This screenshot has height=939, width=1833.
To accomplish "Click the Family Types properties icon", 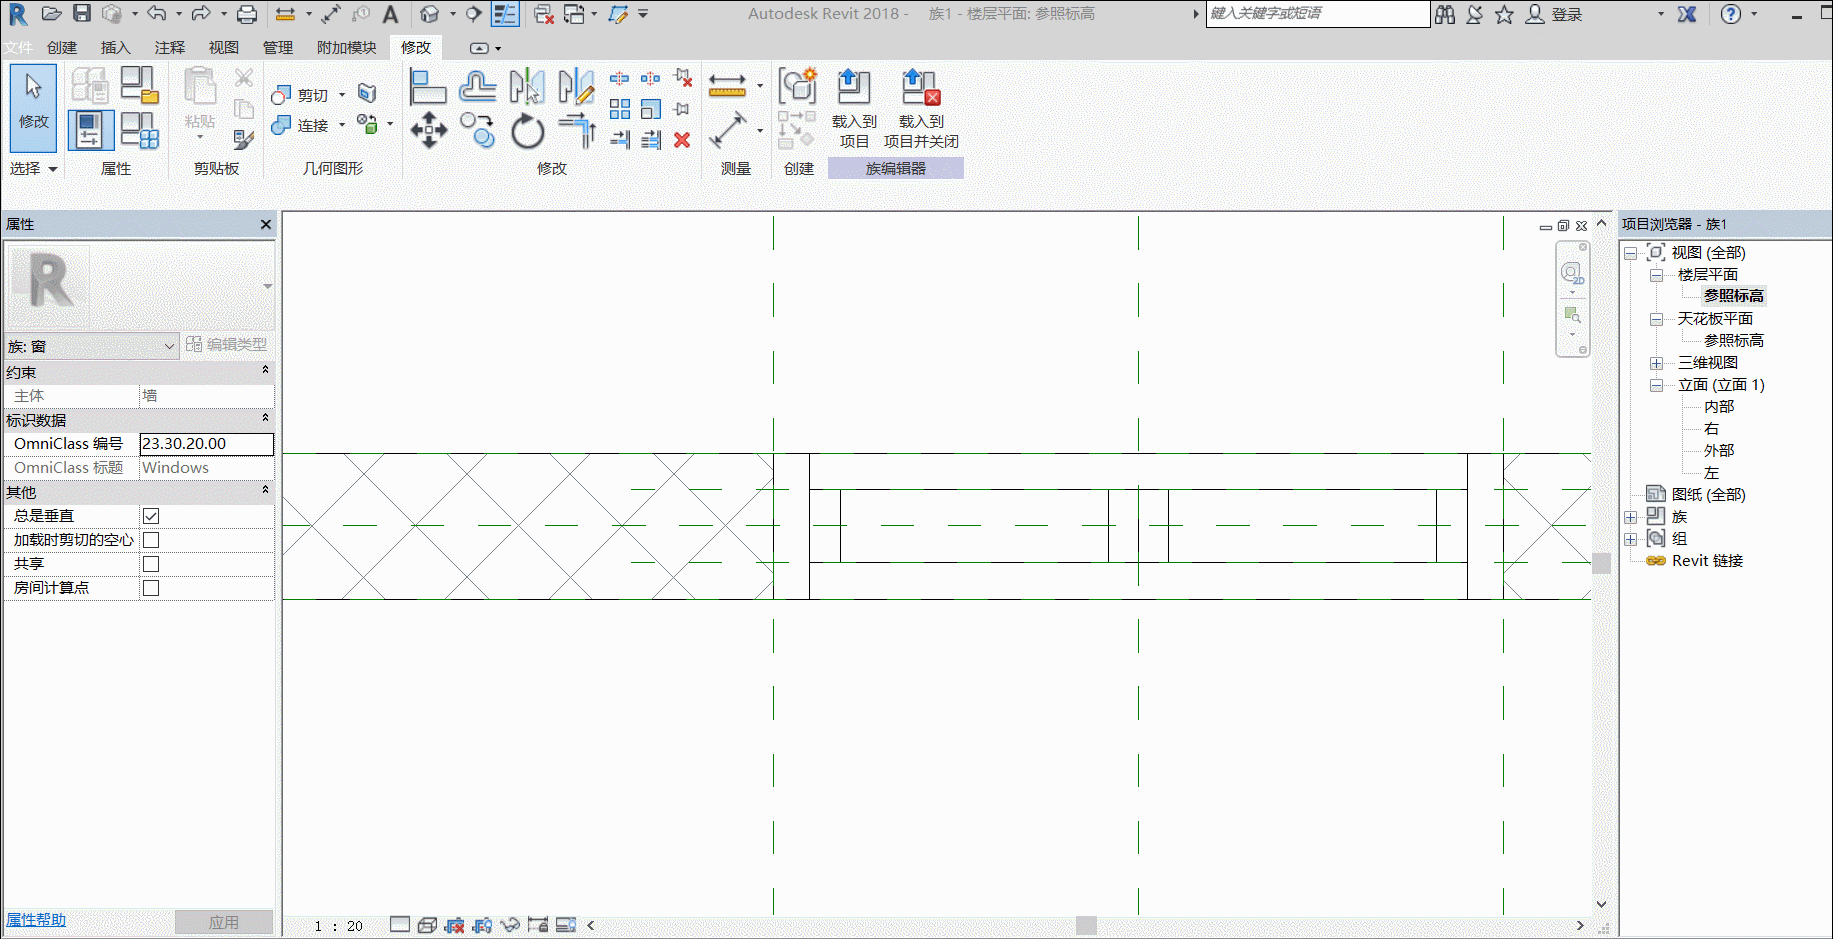I will pyautogui.click(x=139, y=130).
